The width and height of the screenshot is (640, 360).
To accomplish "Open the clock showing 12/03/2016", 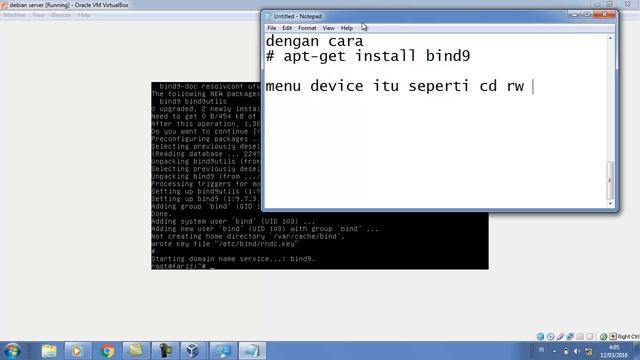I will [x=614, y=351].
